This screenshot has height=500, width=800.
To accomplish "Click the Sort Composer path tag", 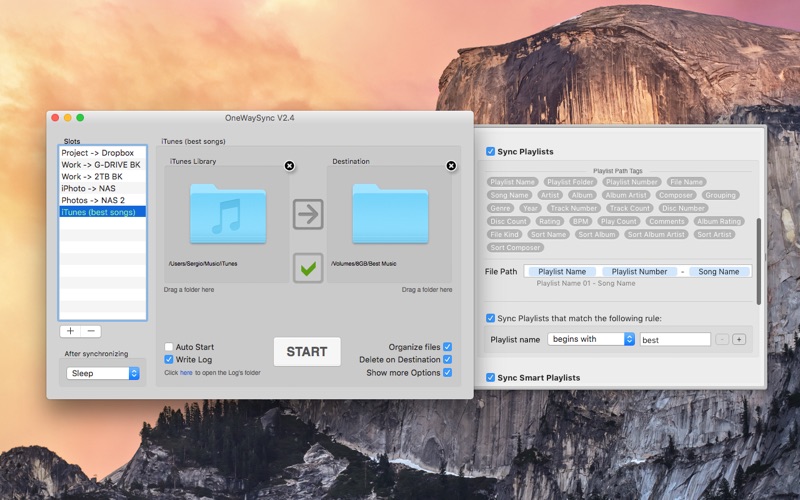I will tap(515, 247).
